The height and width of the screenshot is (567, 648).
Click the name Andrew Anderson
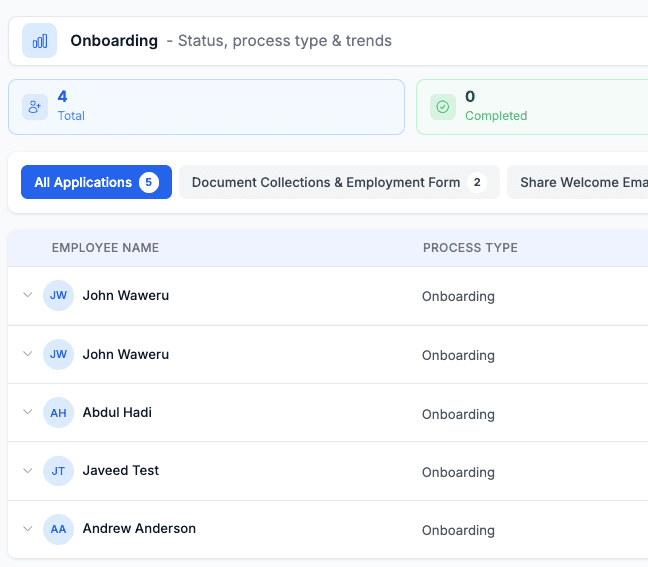point(139,529)
